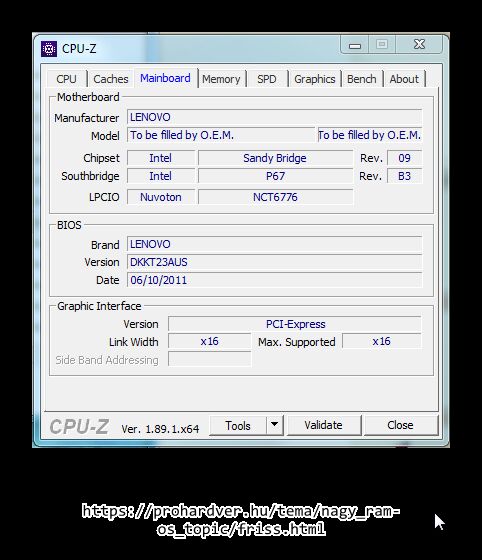This screenshot has height=560, width=482.
Task: Click the Southbridge vendor 'Intel' value
Action: [x=161, y=176]
